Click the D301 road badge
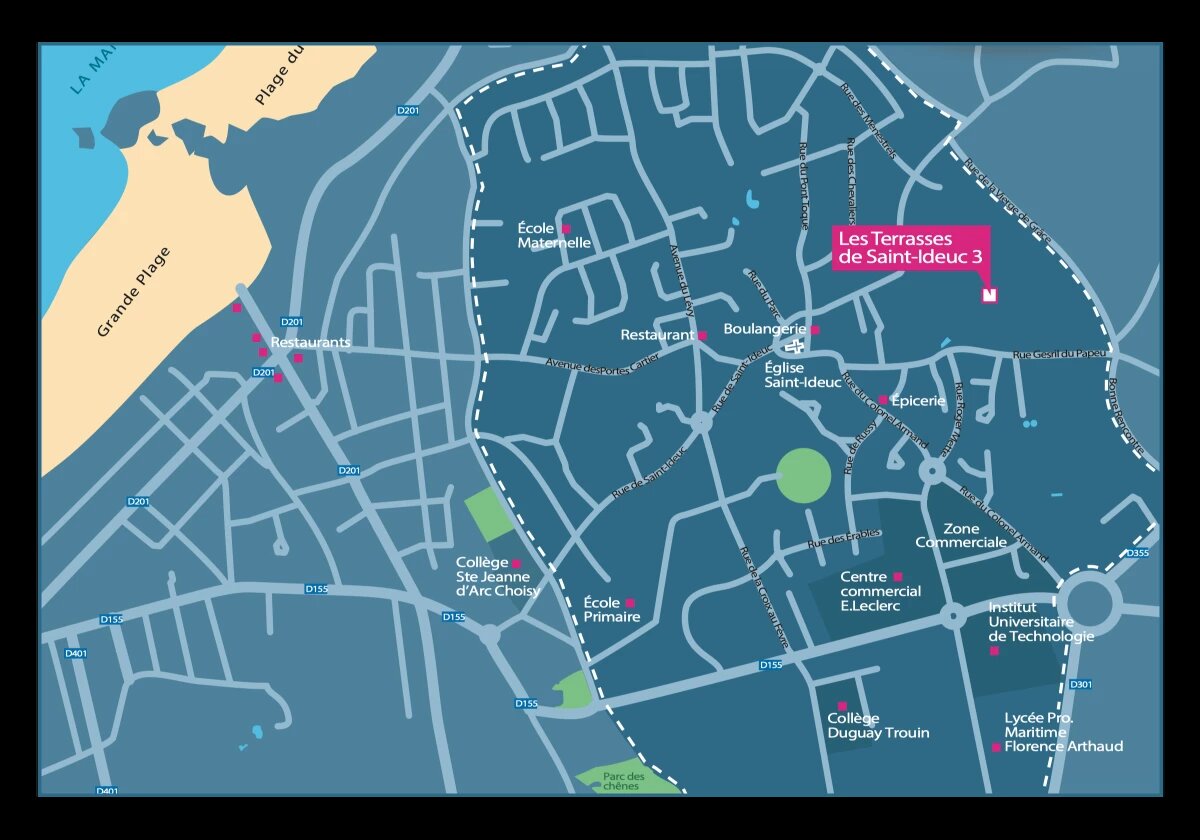The image size is (1200, 840). click(1080, 685)
